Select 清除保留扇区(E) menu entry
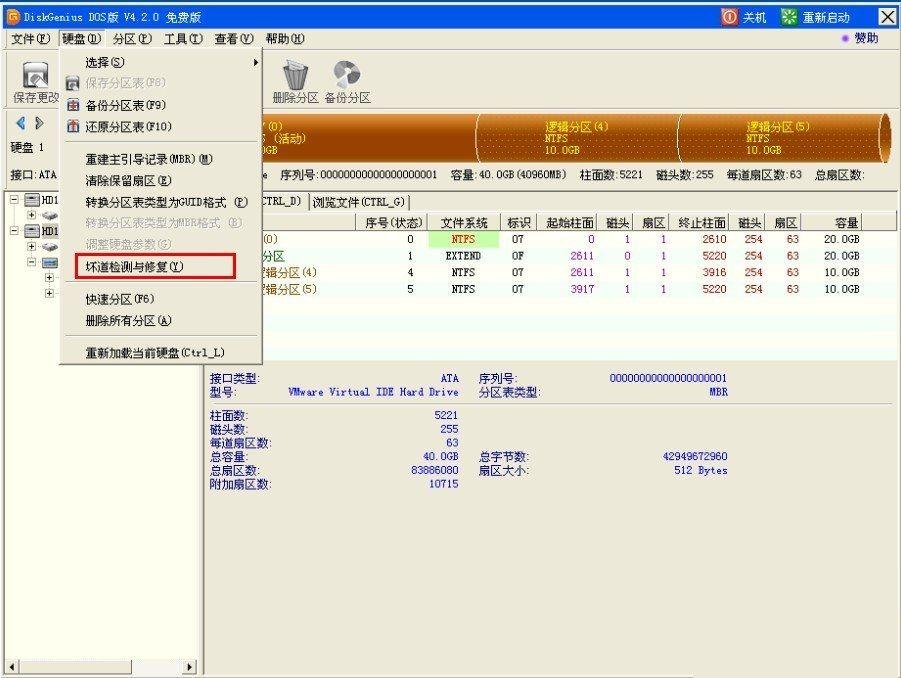The width and height of the screenshot is (901, 678). pos(161,180)
